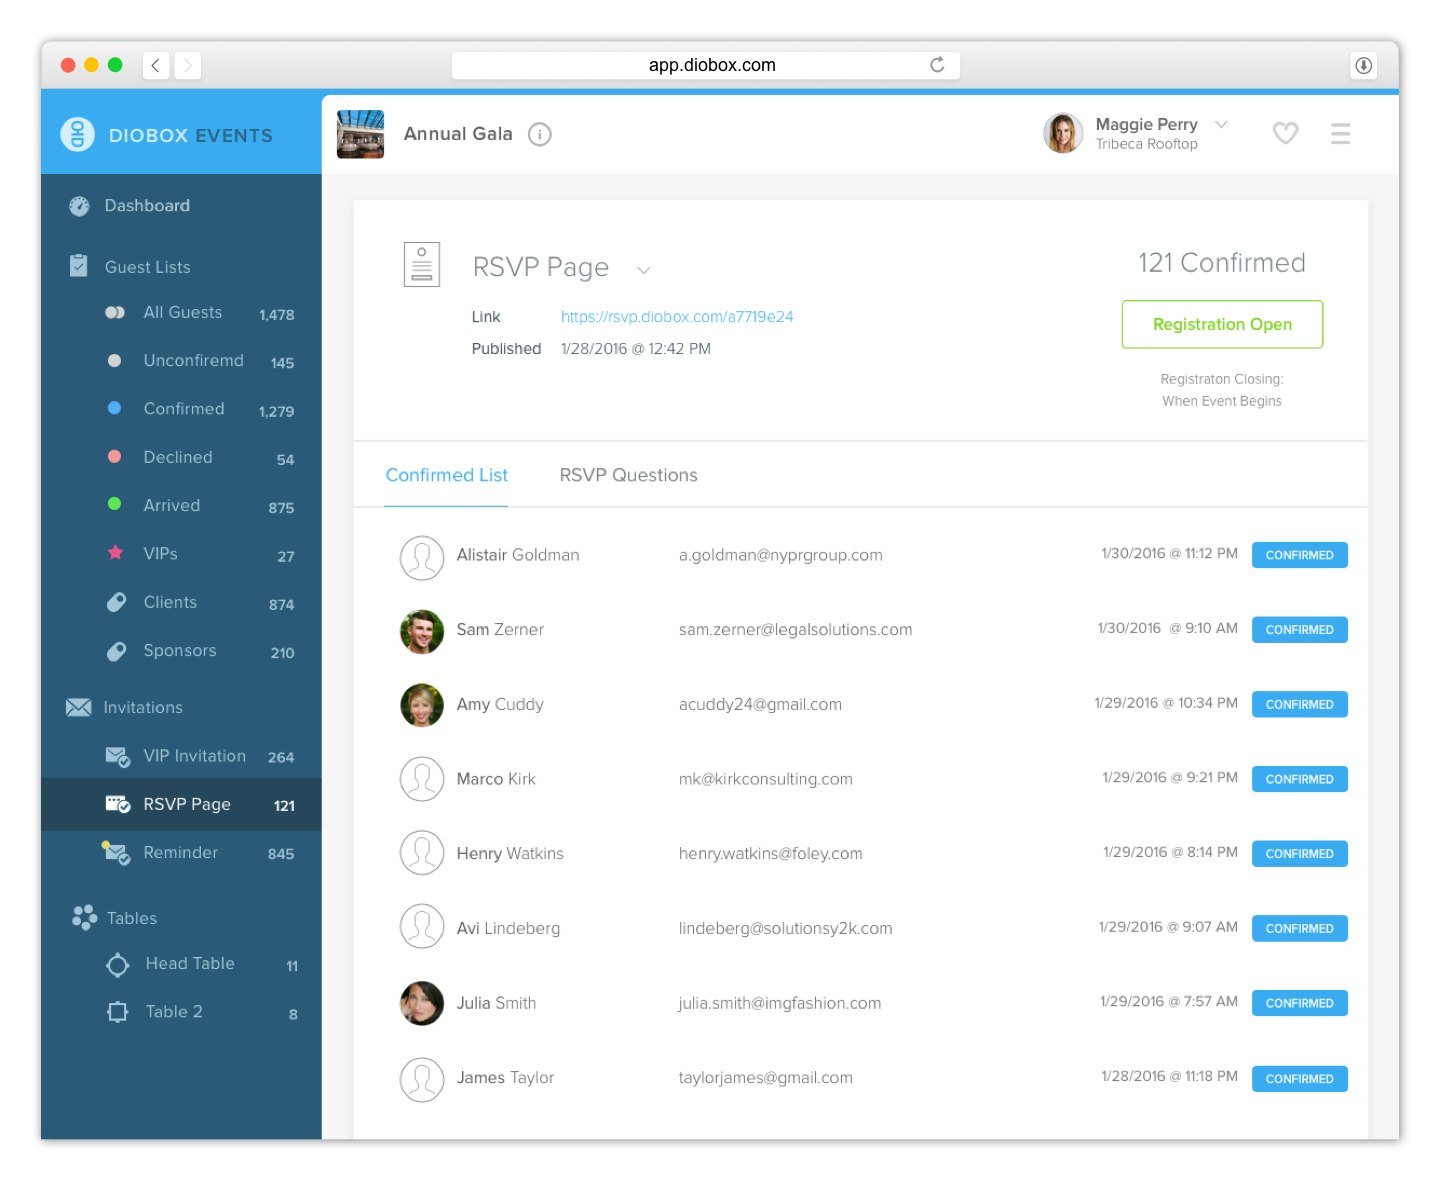Click the Guest Lists clipboard icon
Viewport: 1440px width, 1180px height.
coord(79,266)
